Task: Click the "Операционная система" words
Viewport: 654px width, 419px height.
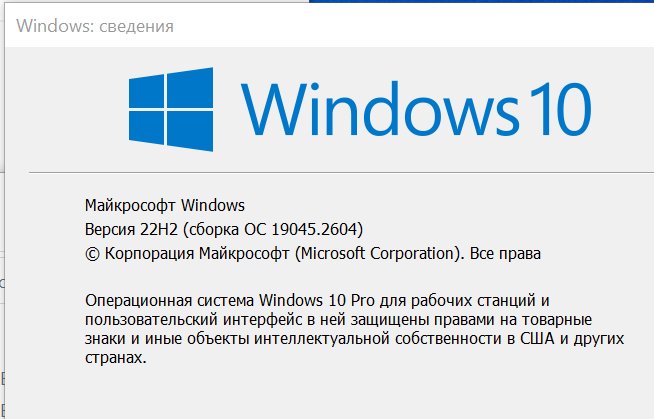Action: tap(171, 300)
